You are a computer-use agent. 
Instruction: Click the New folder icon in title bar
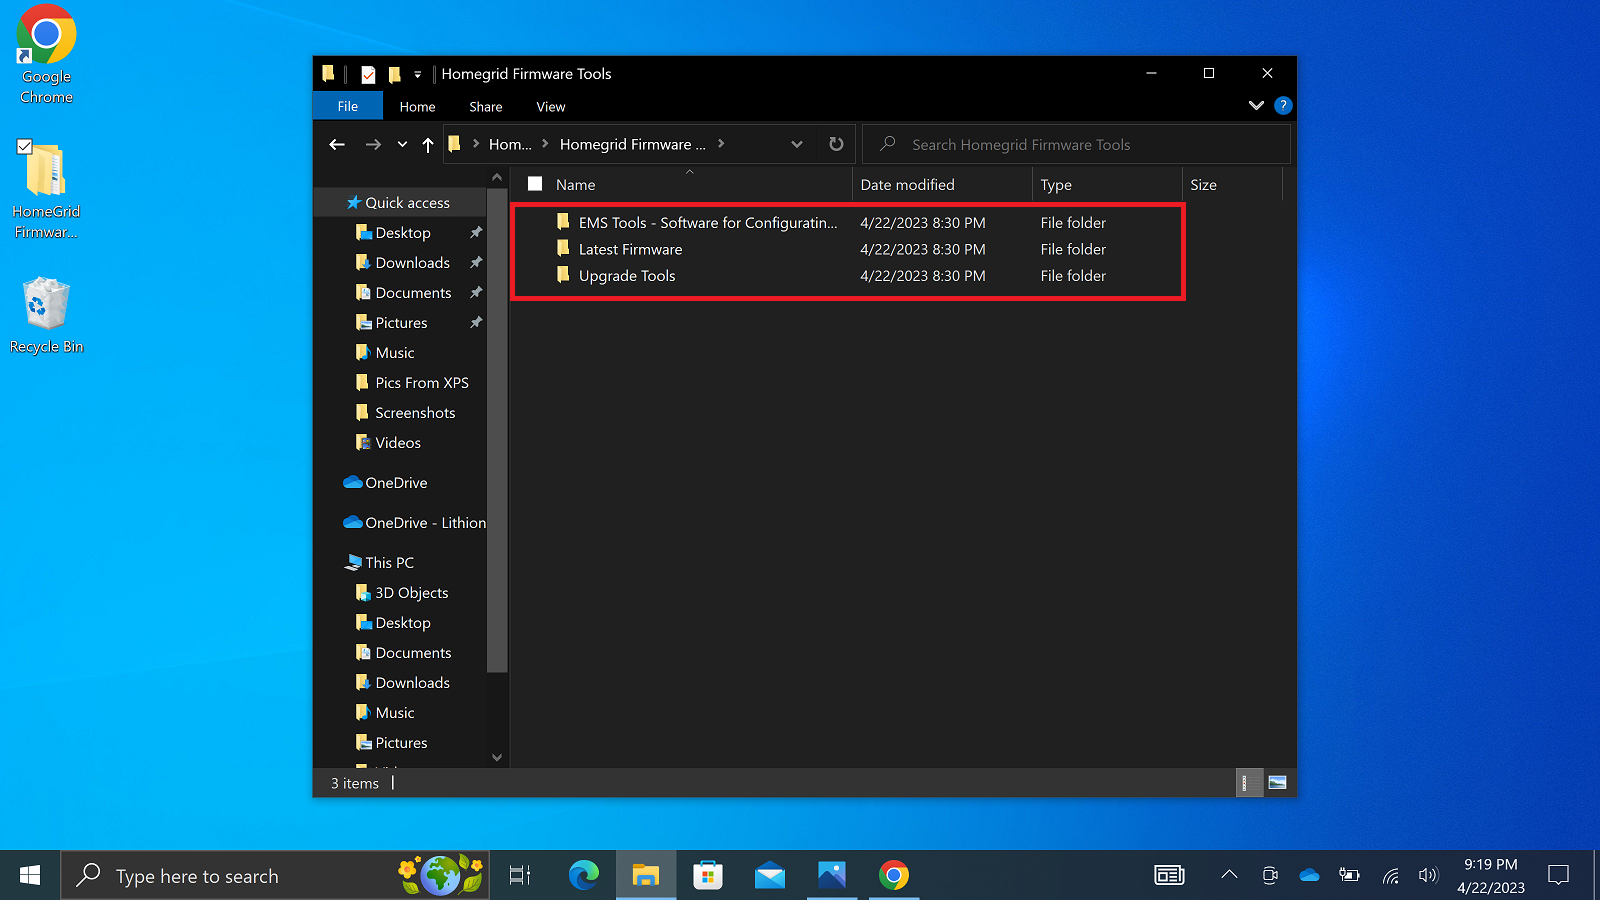click(394, 74)
